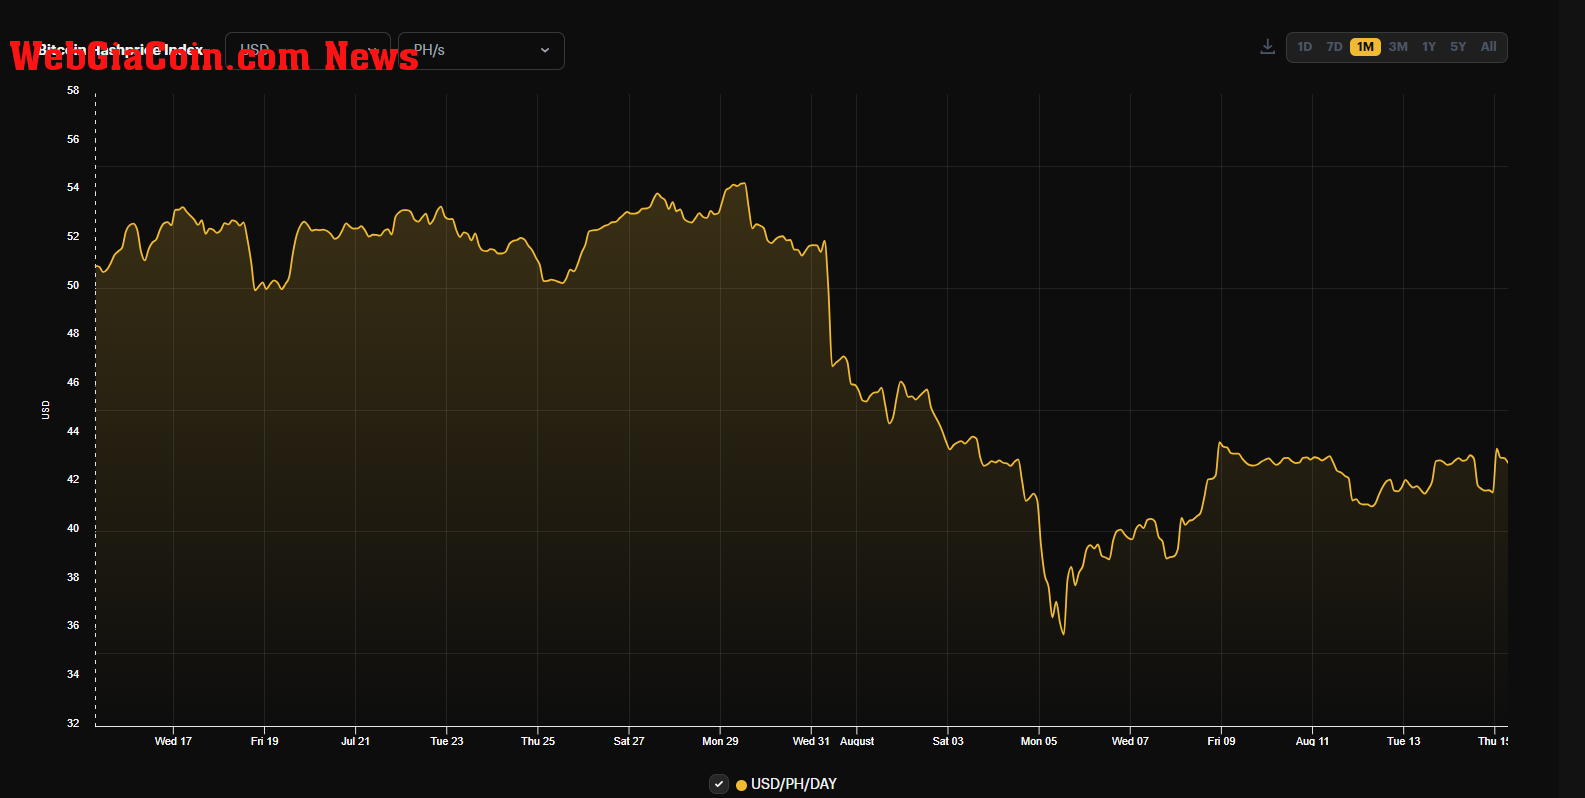Switch chart to 1Y range
This screenshot has height=798, width=1585.
click(x=1429, y=47)
